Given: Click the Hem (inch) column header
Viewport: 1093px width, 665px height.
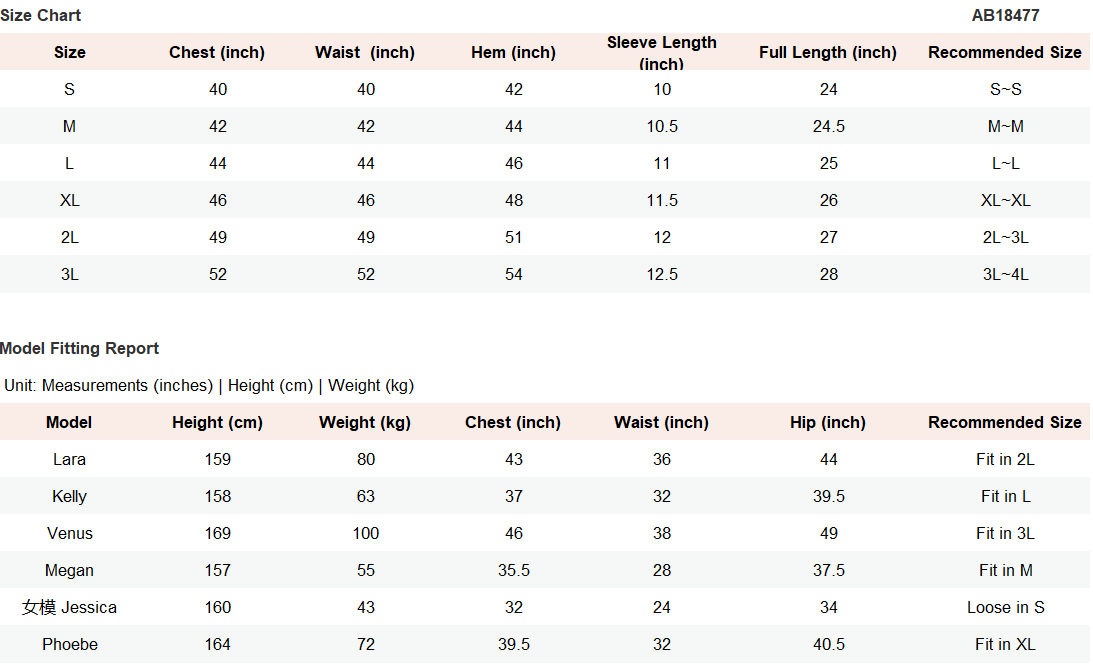Looking at the screenshot, I should point(513,52).
